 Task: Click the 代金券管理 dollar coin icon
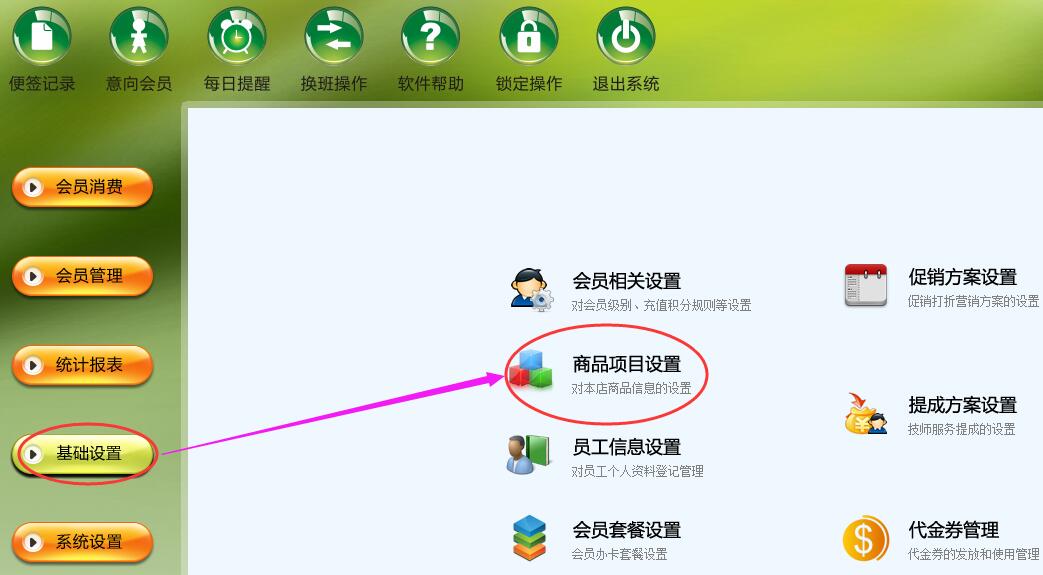[x=865, y=538]
